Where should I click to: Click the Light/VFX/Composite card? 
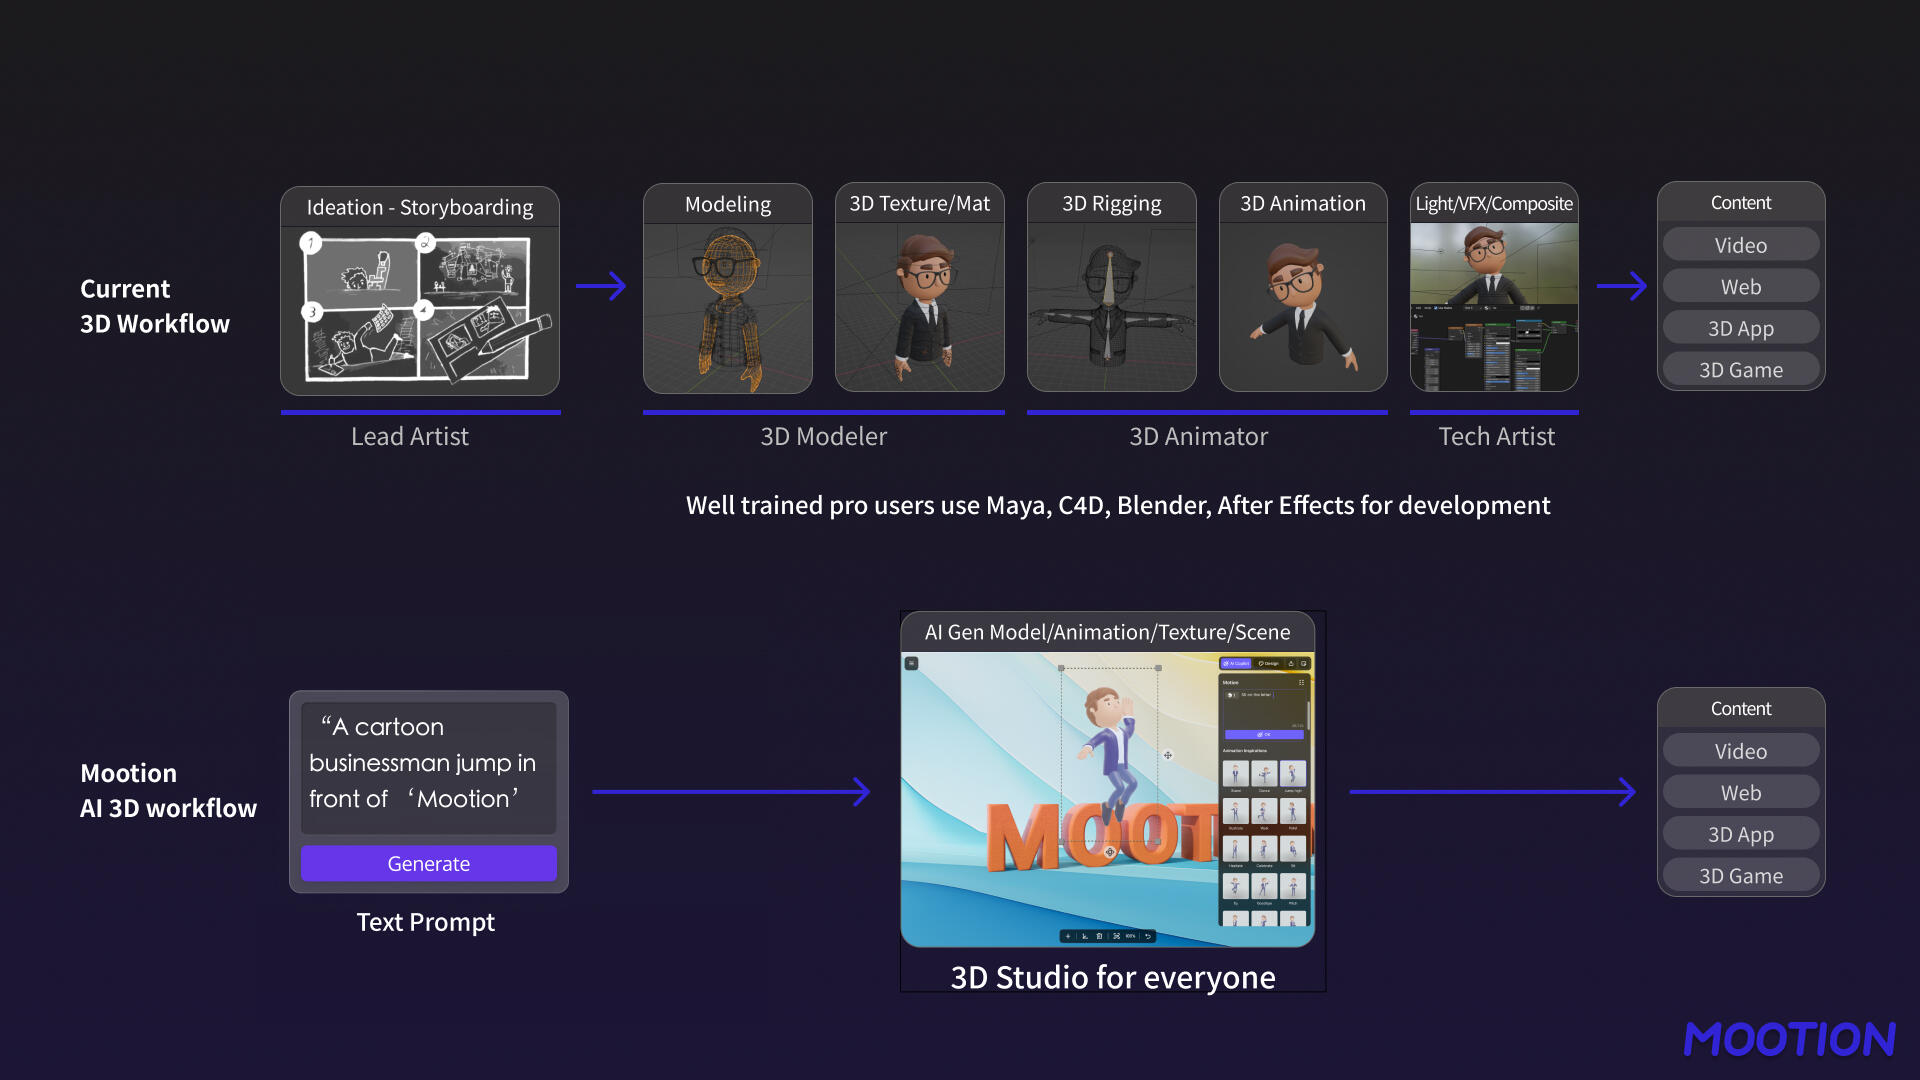click(x=1494, y=287)
